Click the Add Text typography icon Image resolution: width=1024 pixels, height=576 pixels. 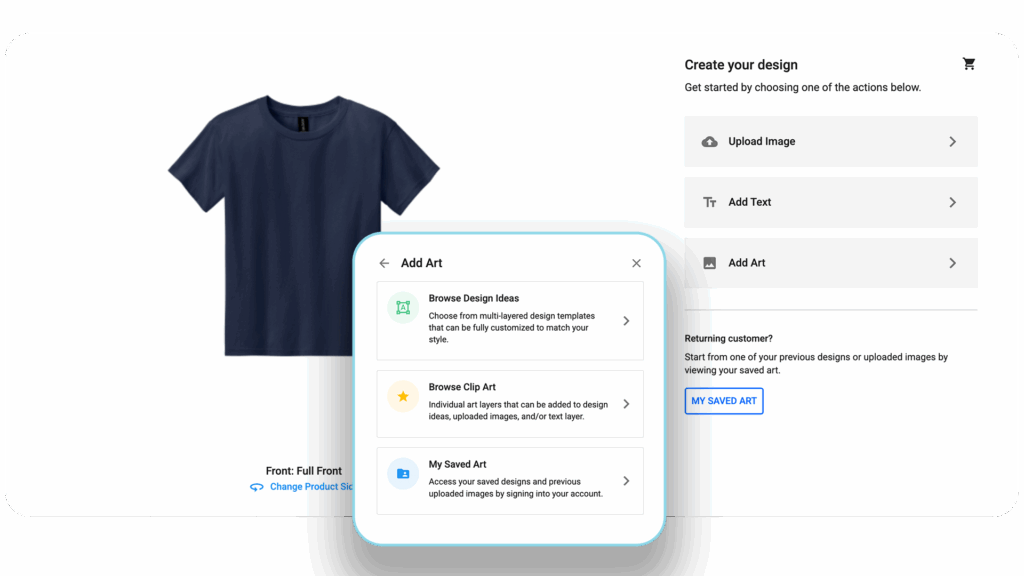[709, 202]
